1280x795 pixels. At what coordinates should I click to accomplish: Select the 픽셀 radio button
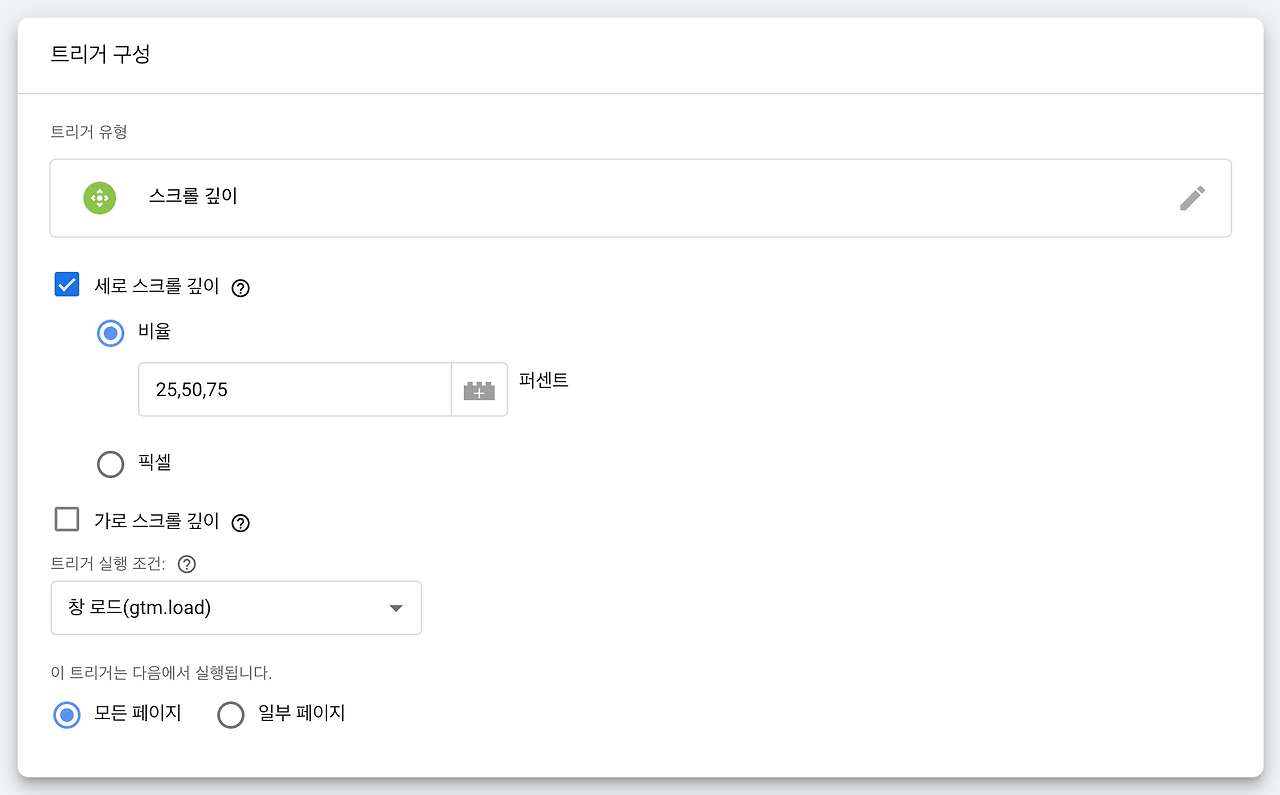click(110, 464)
